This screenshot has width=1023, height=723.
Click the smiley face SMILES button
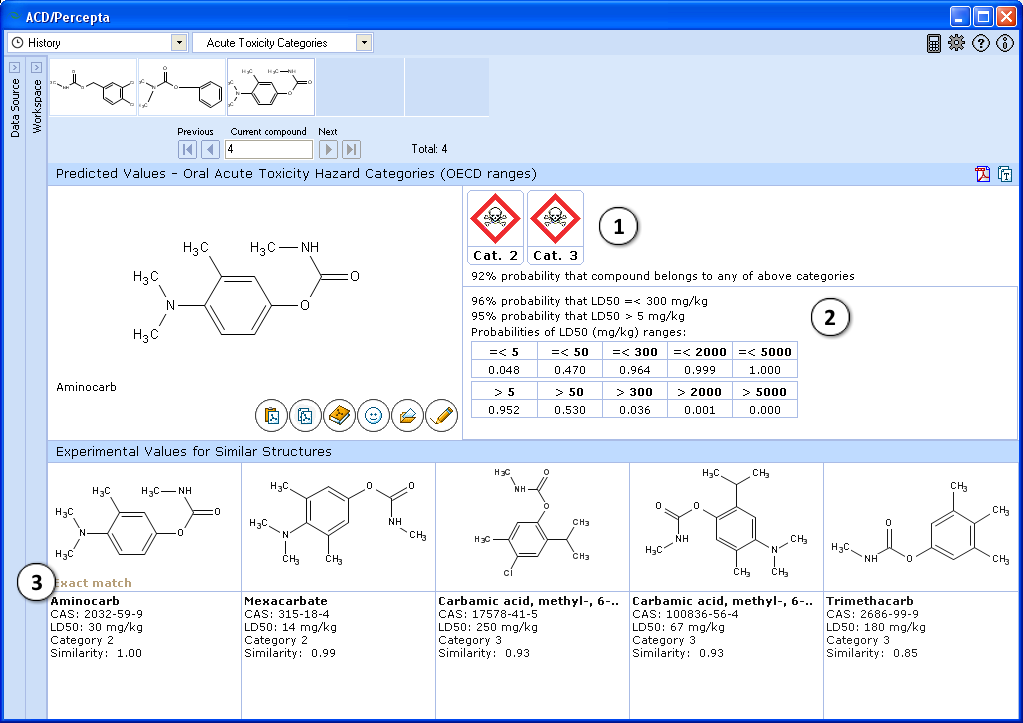pyautogui.click(x=373, y=416)
